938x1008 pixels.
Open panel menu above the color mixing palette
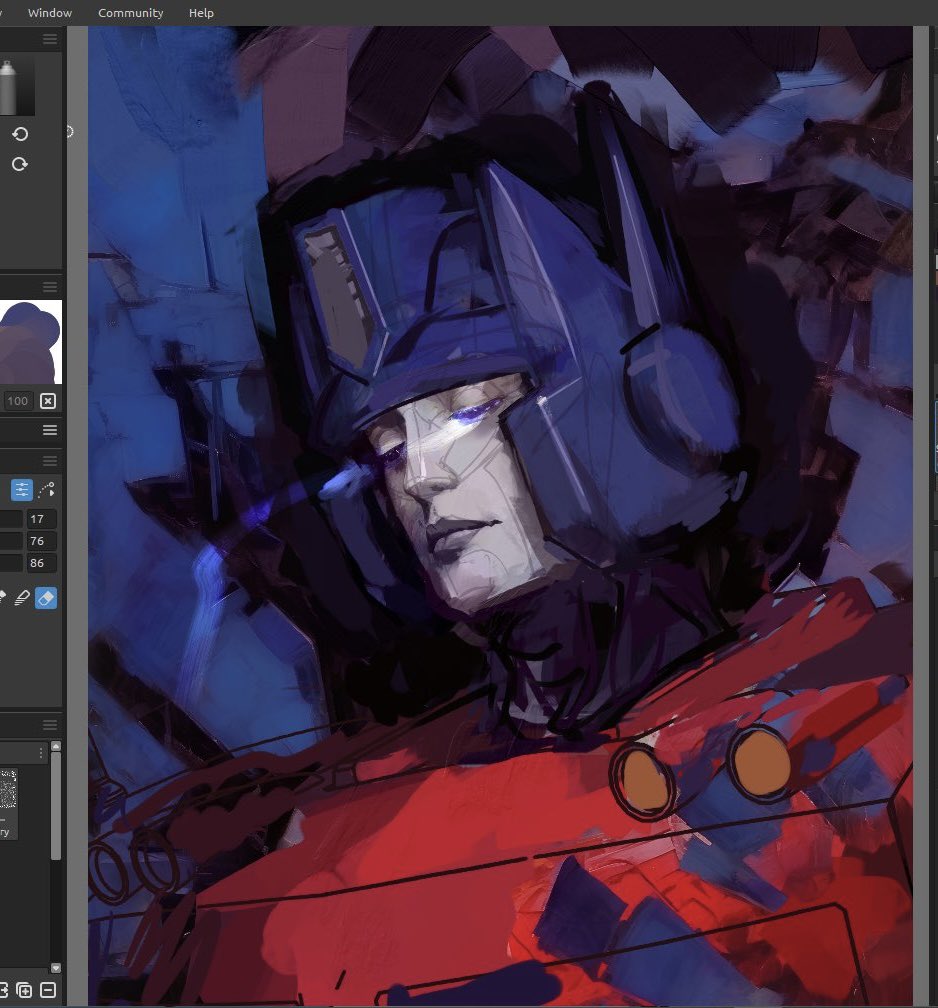50,286
